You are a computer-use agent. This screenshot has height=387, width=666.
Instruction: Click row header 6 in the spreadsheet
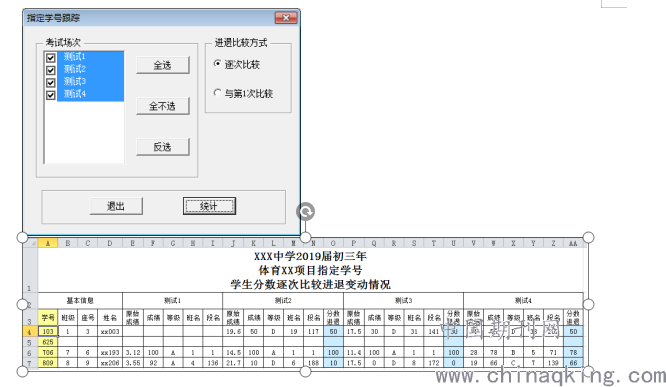pos(30,353)
